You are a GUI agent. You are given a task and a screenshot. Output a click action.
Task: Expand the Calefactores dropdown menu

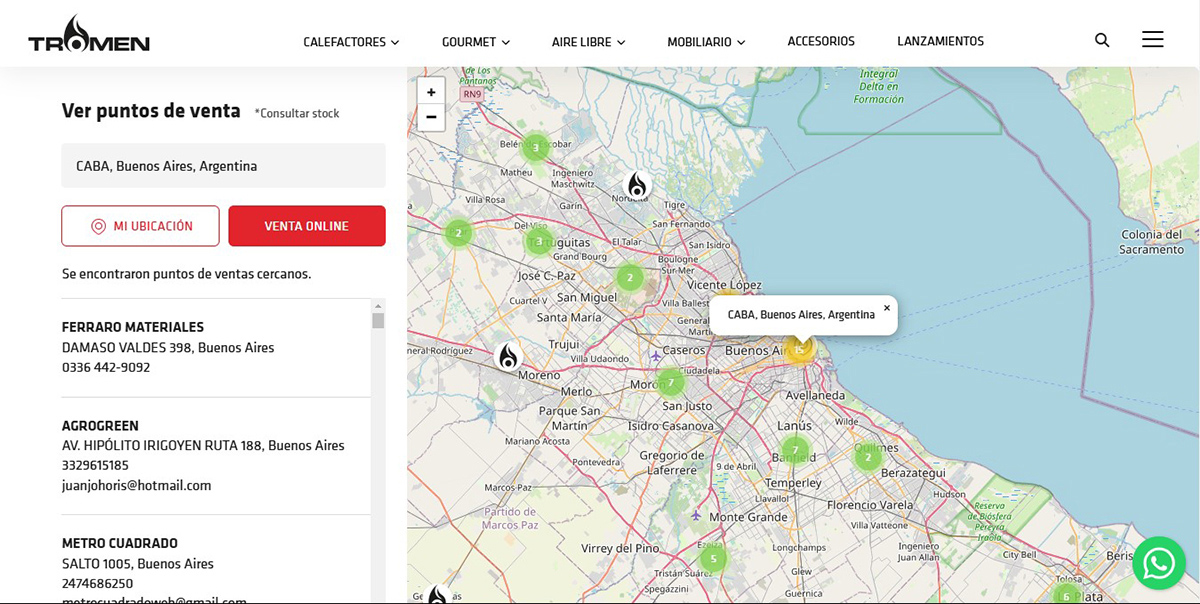click(x=351, y=42)
